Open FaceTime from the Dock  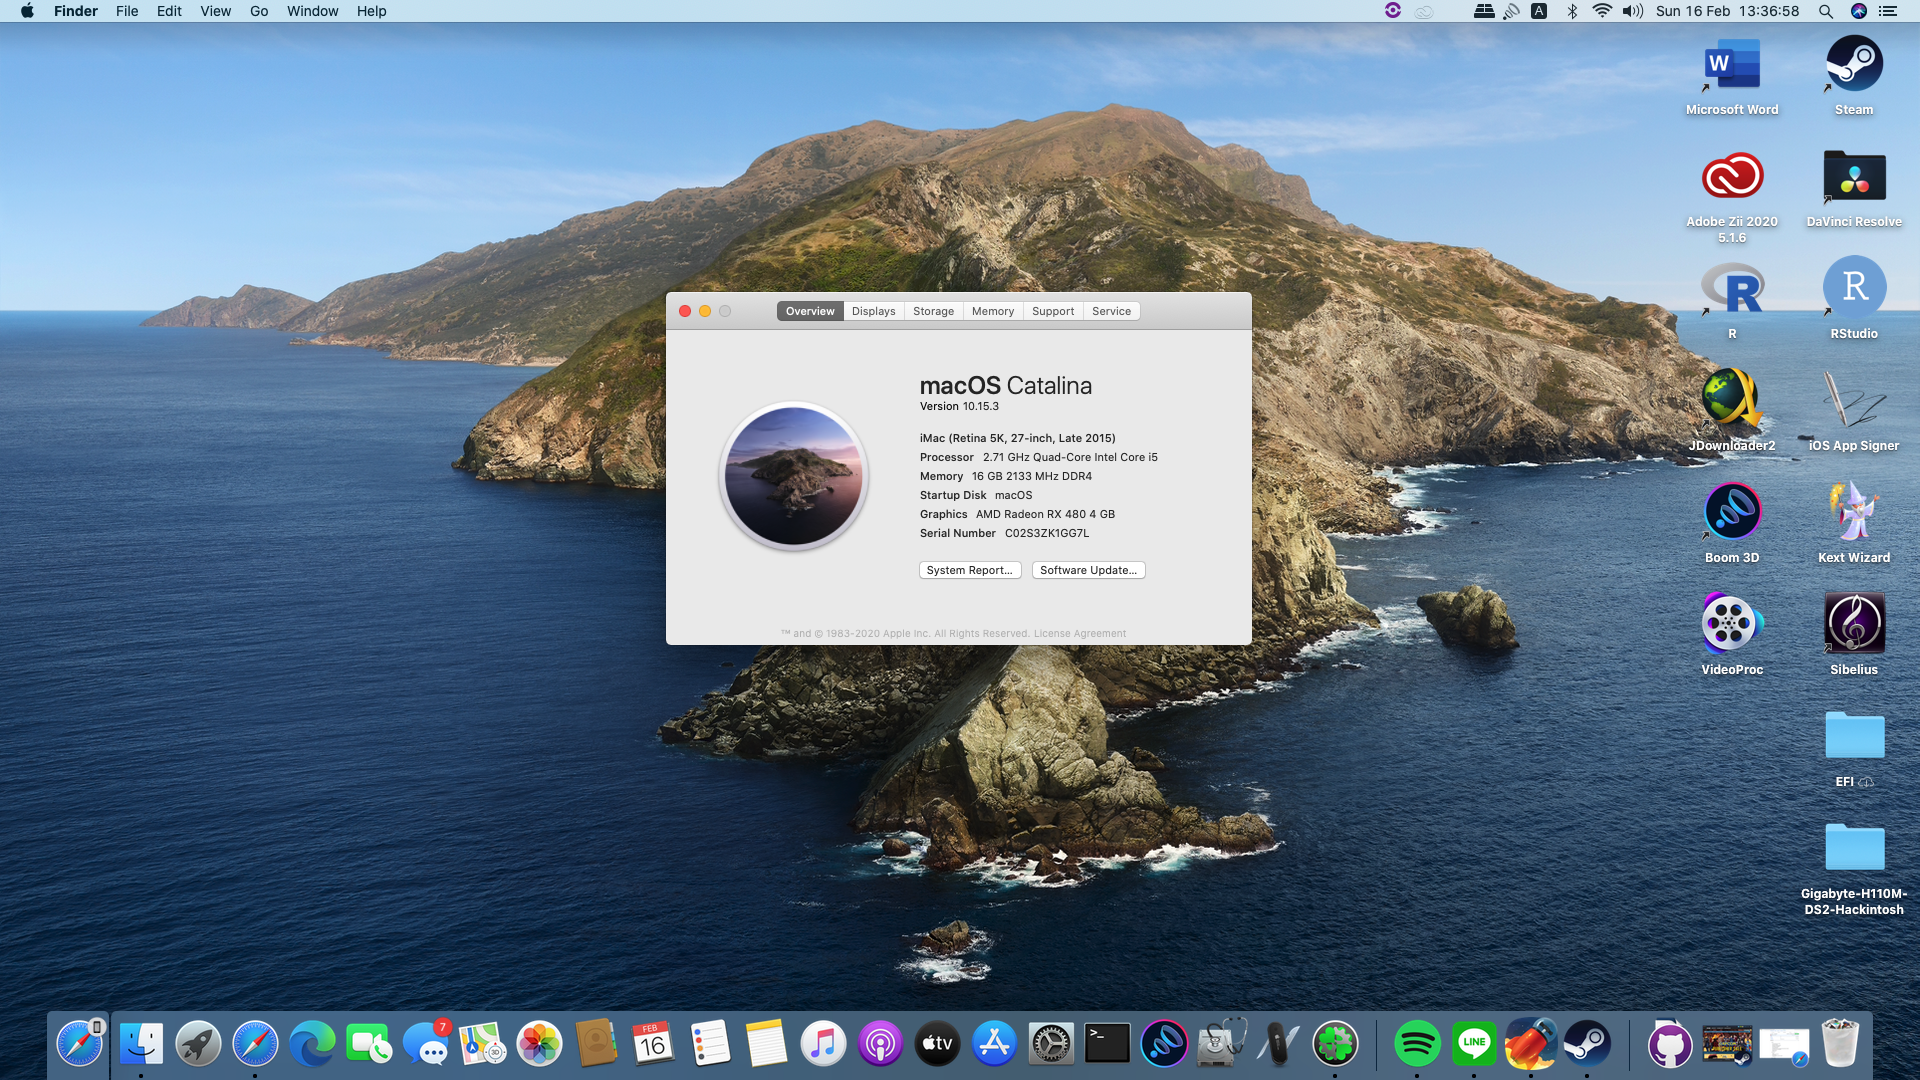[x=369, y=1044]
